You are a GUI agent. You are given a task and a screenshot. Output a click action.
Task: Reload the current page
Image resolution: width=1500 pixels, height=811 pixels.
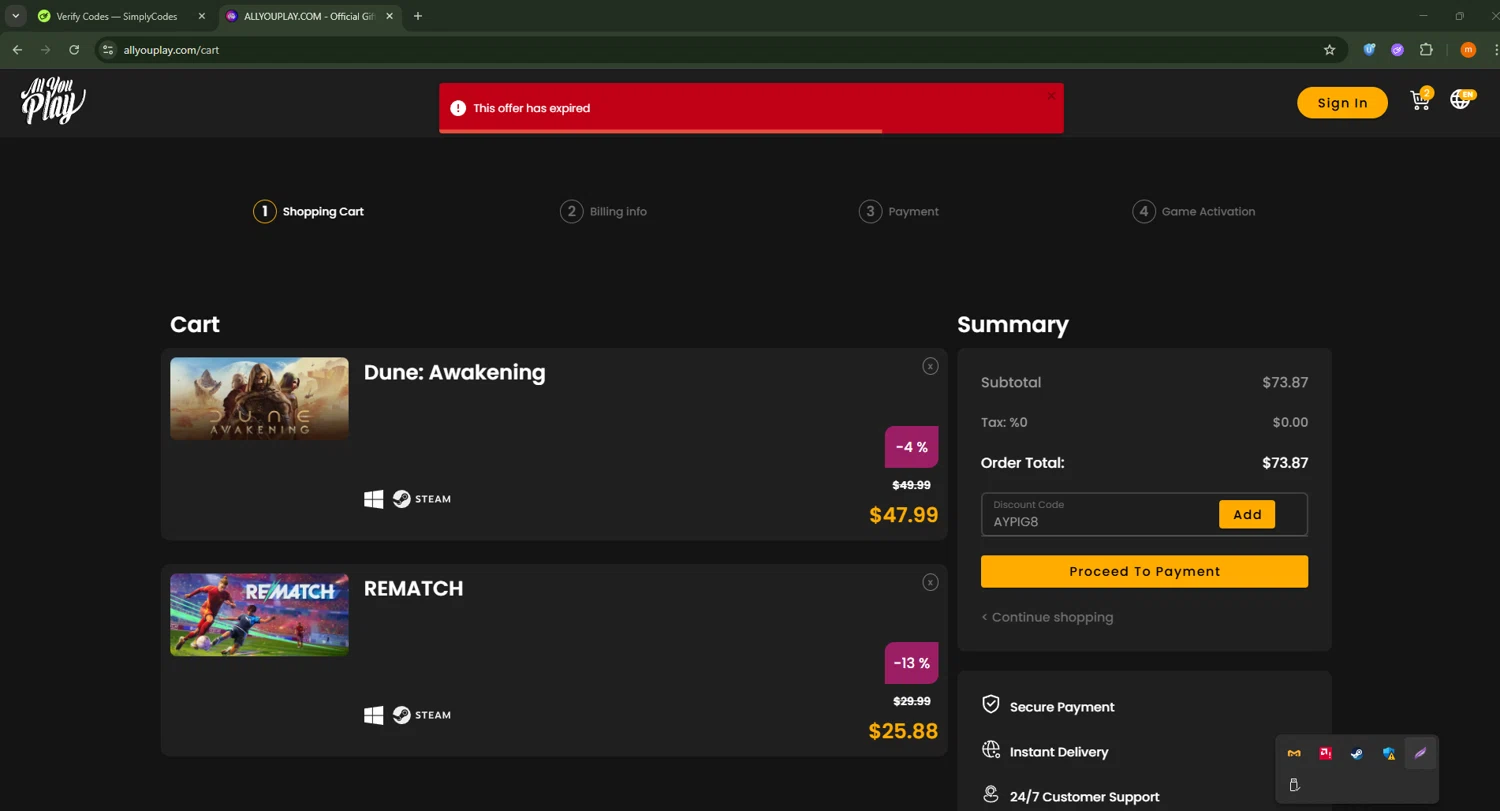pos(74,50)
